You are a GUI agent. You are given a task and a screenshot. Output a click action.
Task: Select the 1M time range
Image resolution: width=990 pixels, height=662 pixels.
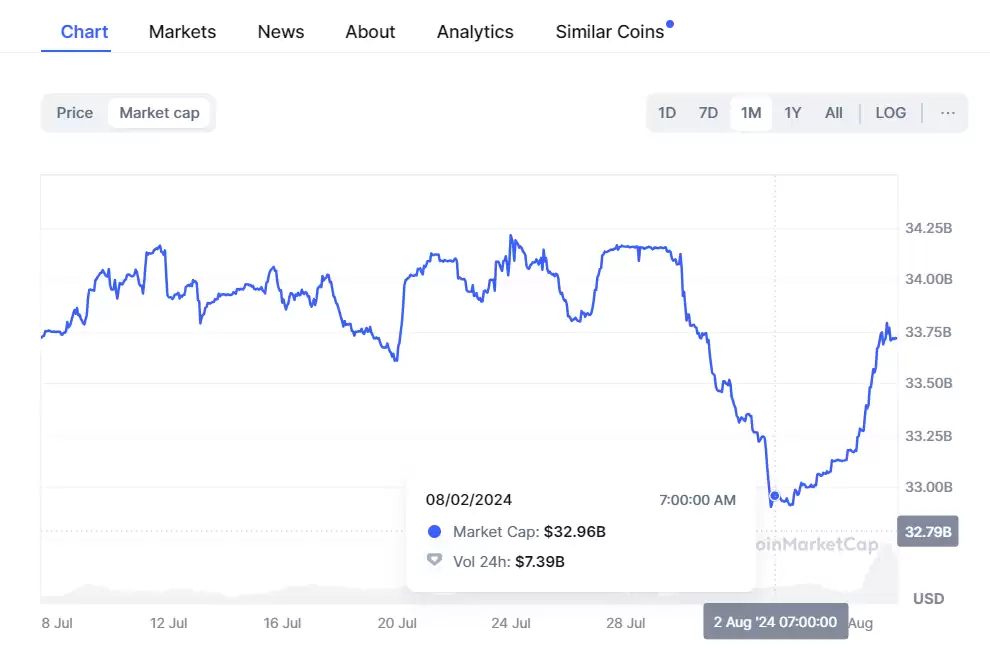(x=751, y=113)
